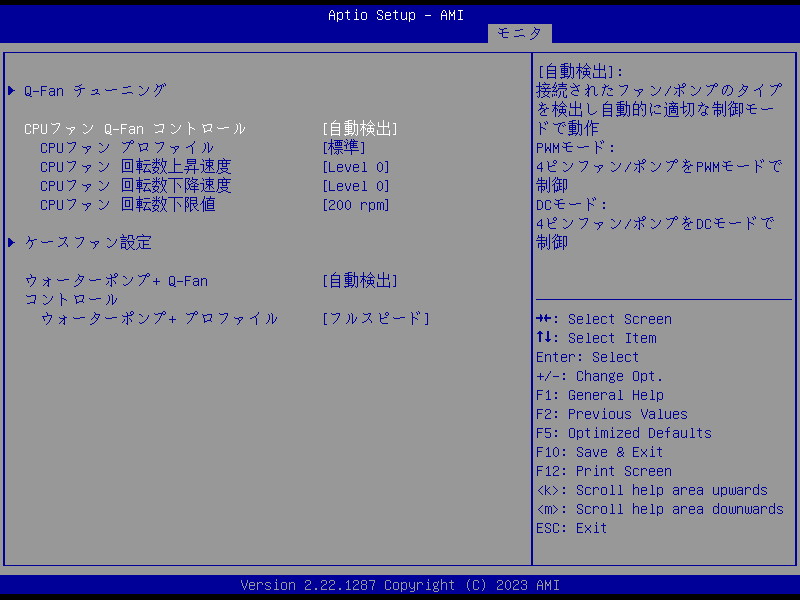This screenshot has width=800, height=600.
Task: Select CPUファン 回転数上昇速度 label
Action: 136,167
